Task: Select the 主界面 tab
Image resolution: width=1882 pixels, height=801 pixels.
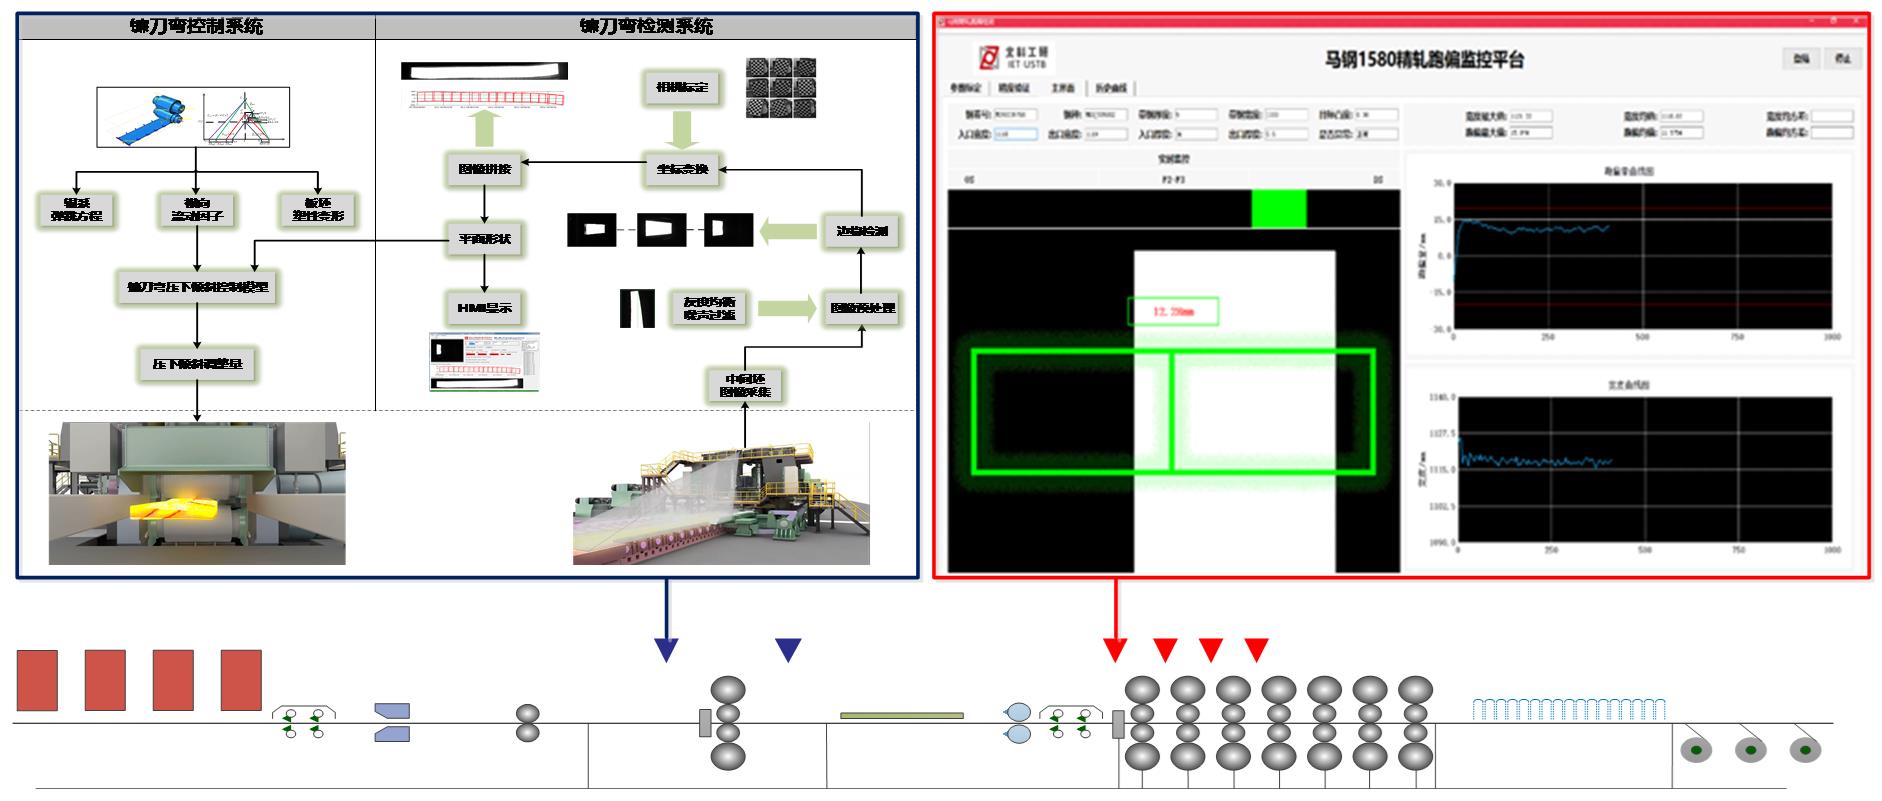Action: pos(1063,88)
